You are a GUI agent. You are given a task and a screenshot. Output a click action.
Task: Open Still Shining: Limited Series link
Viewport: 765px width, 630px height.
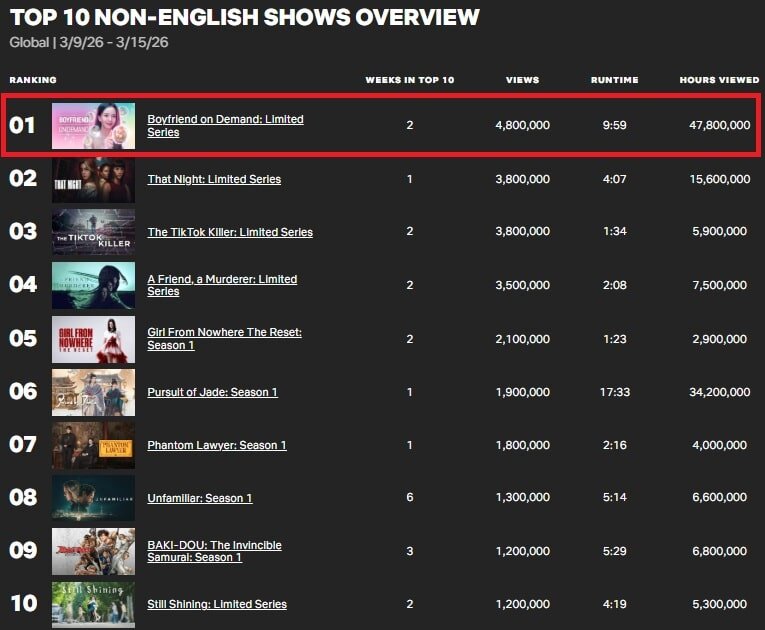point(217,604)
